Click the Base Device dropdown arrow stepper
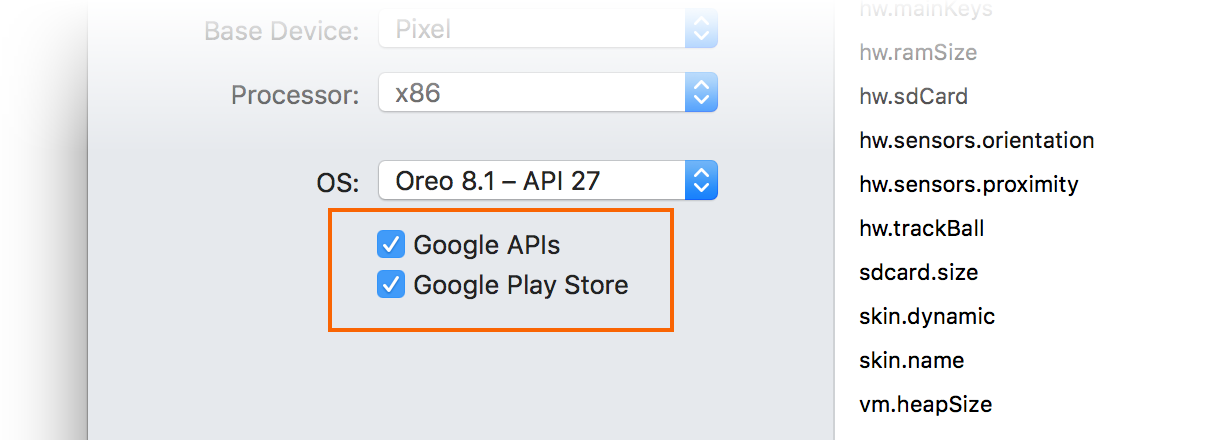Viewport: 1216px width, 440px height. pos(701,30)
